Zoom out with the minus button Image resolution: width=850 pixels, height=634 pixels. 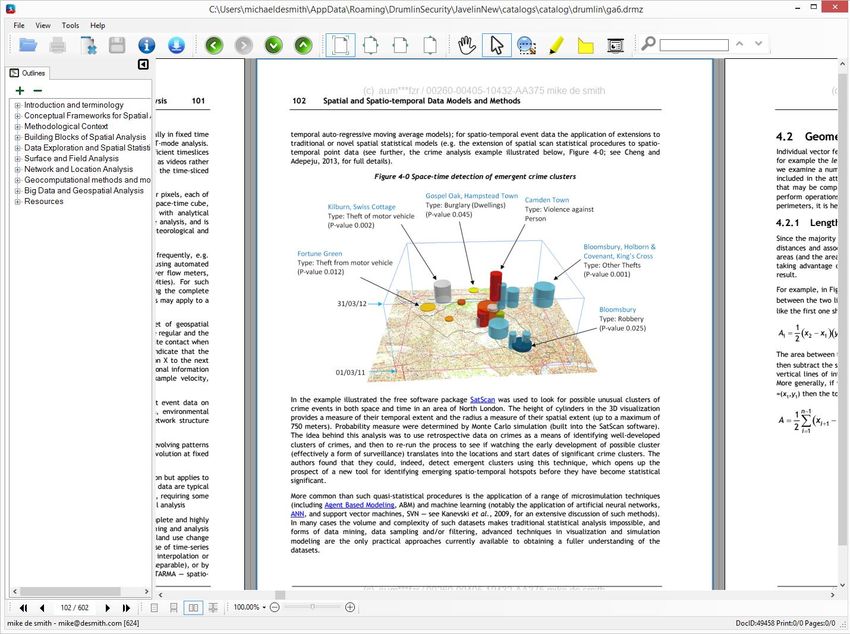[274, 607]
